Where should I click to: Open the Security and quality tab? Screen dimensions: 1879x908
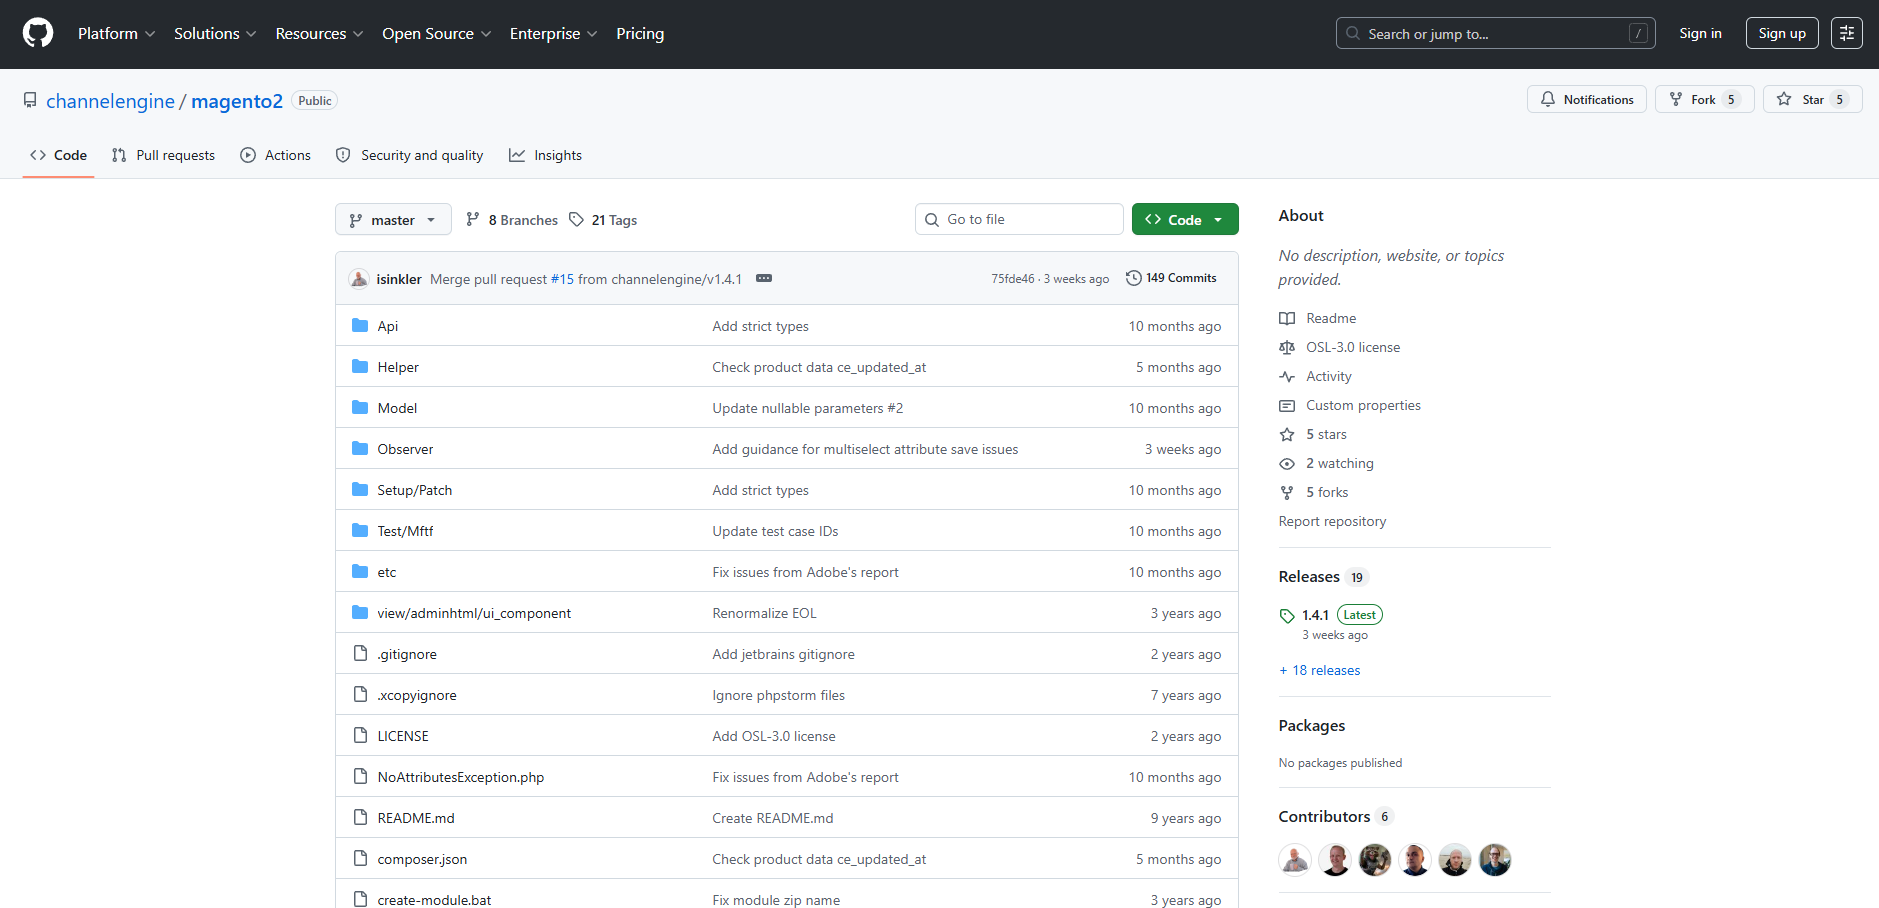[410, 155]
